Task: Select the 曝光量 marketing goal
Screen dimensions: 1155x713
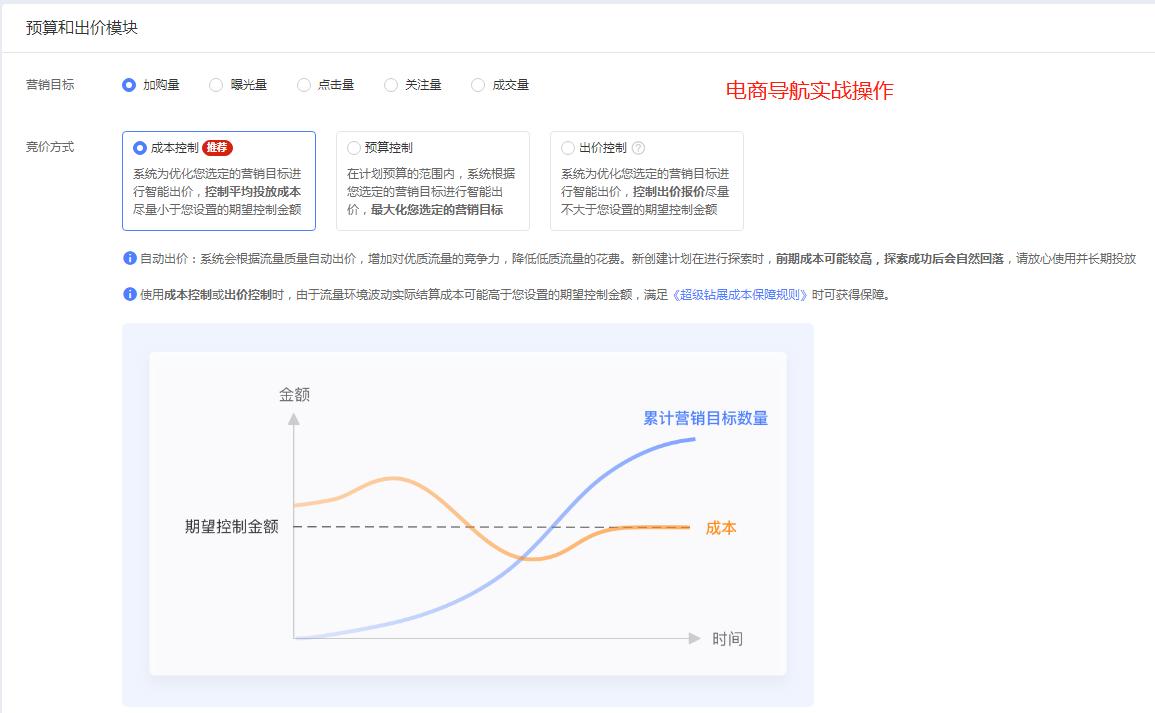Action: click(x=215, y=85)
